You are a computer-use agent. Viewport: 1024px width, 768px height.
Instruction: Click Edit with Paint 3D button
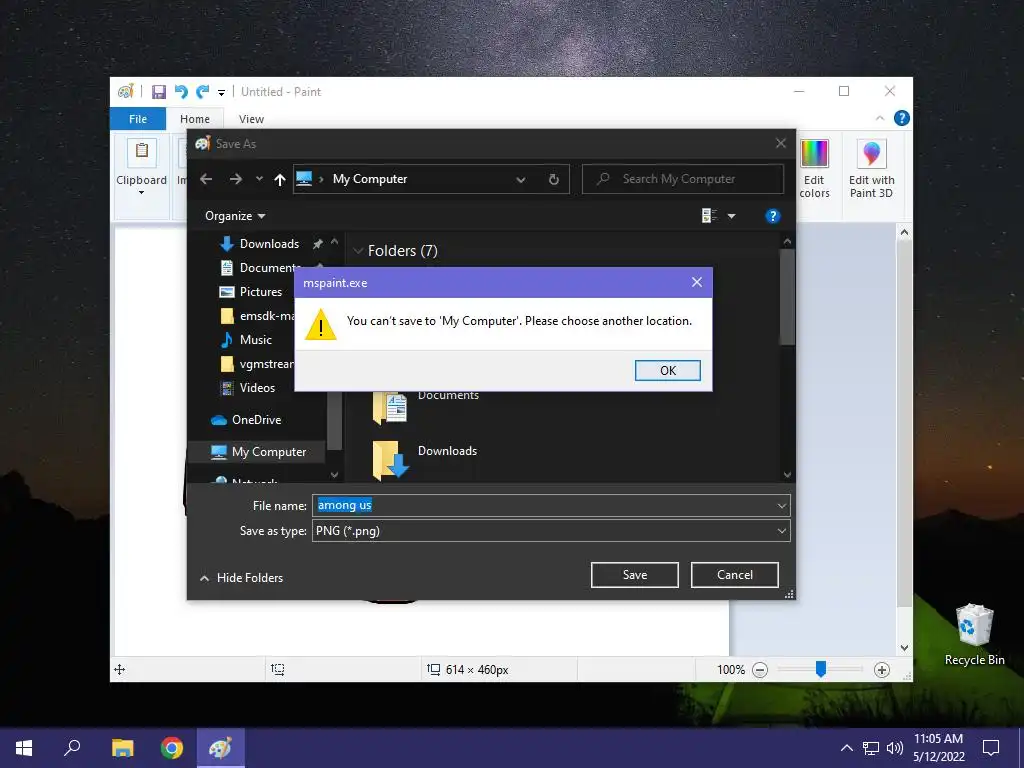871,168
